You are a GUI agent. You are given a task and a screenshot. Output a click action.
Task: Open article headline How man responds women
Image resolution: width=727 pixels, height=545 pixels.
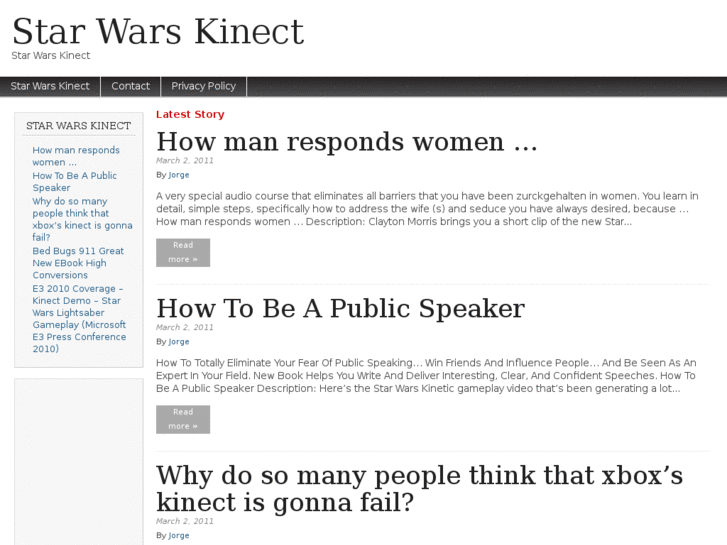click(346, 141)
